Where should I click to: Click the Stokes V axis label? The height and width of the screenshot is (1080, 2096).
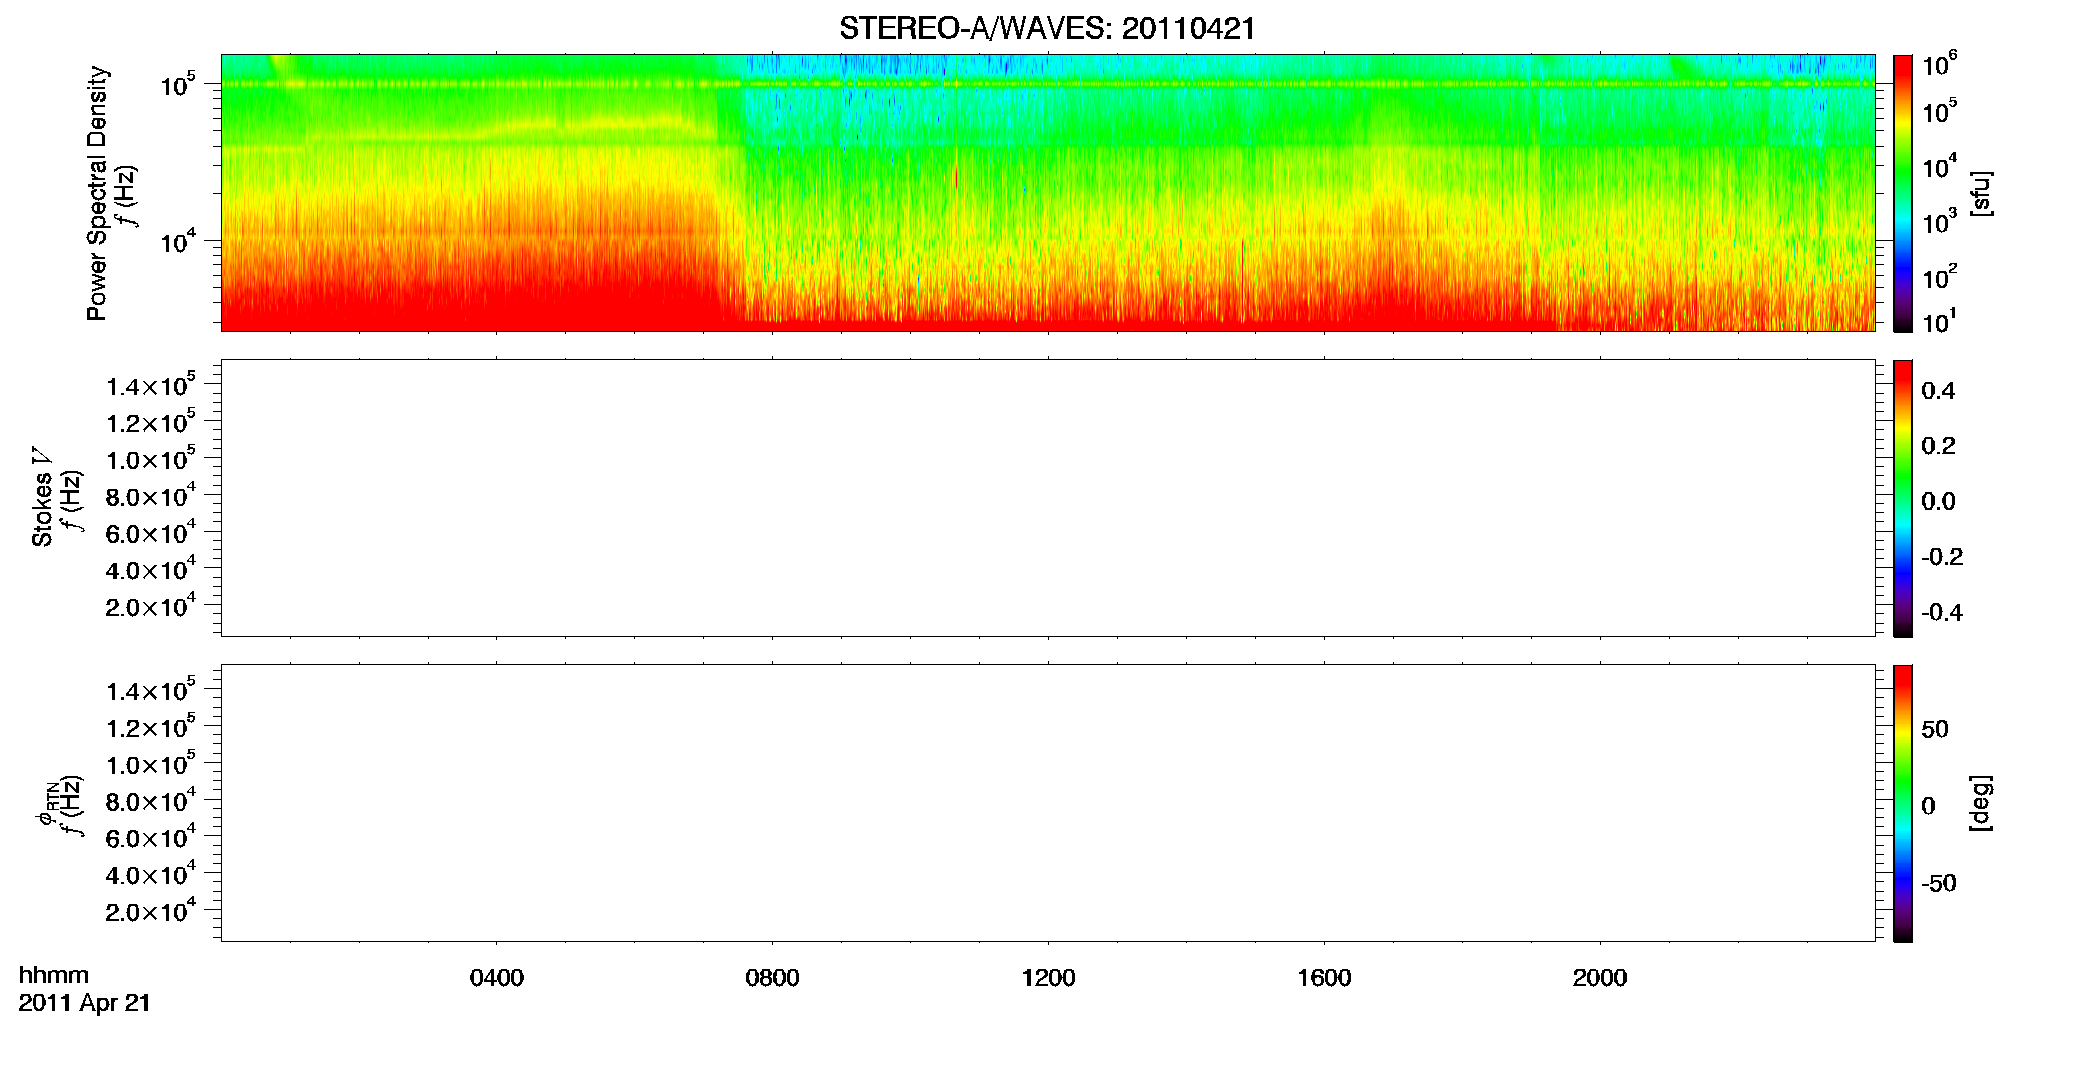[x=42, y=496]
